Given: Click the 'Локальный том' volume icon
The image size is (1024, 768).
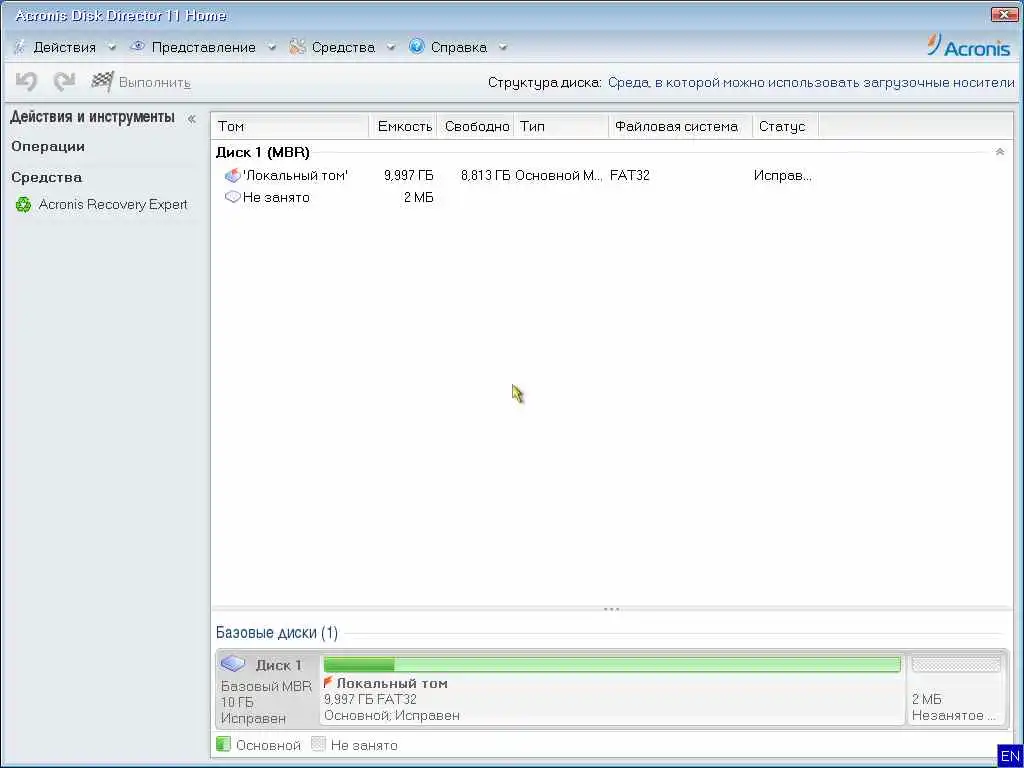Looking at the screenshot, I should click(232, 175).
